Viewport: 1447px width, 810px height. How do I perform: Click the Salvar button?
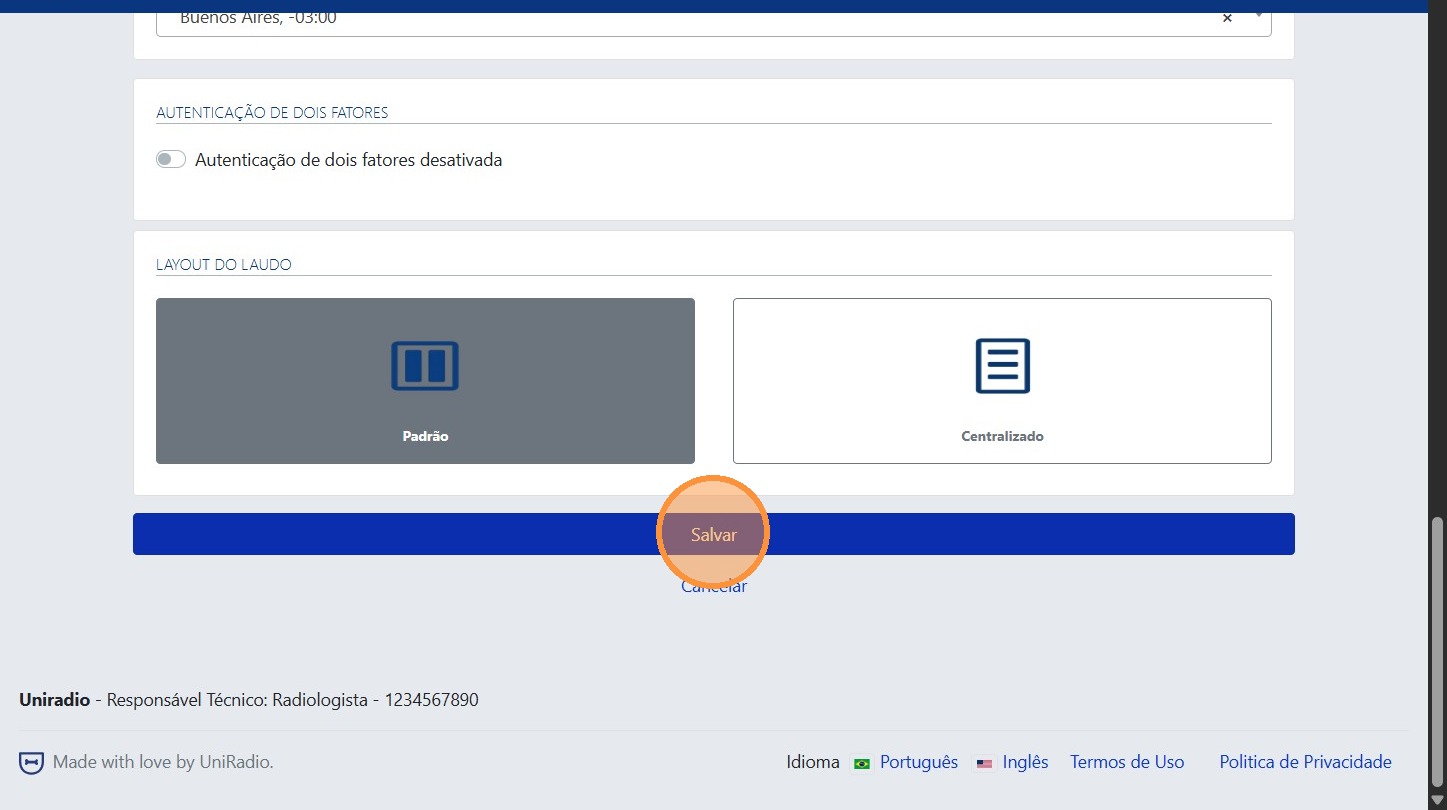713,533
